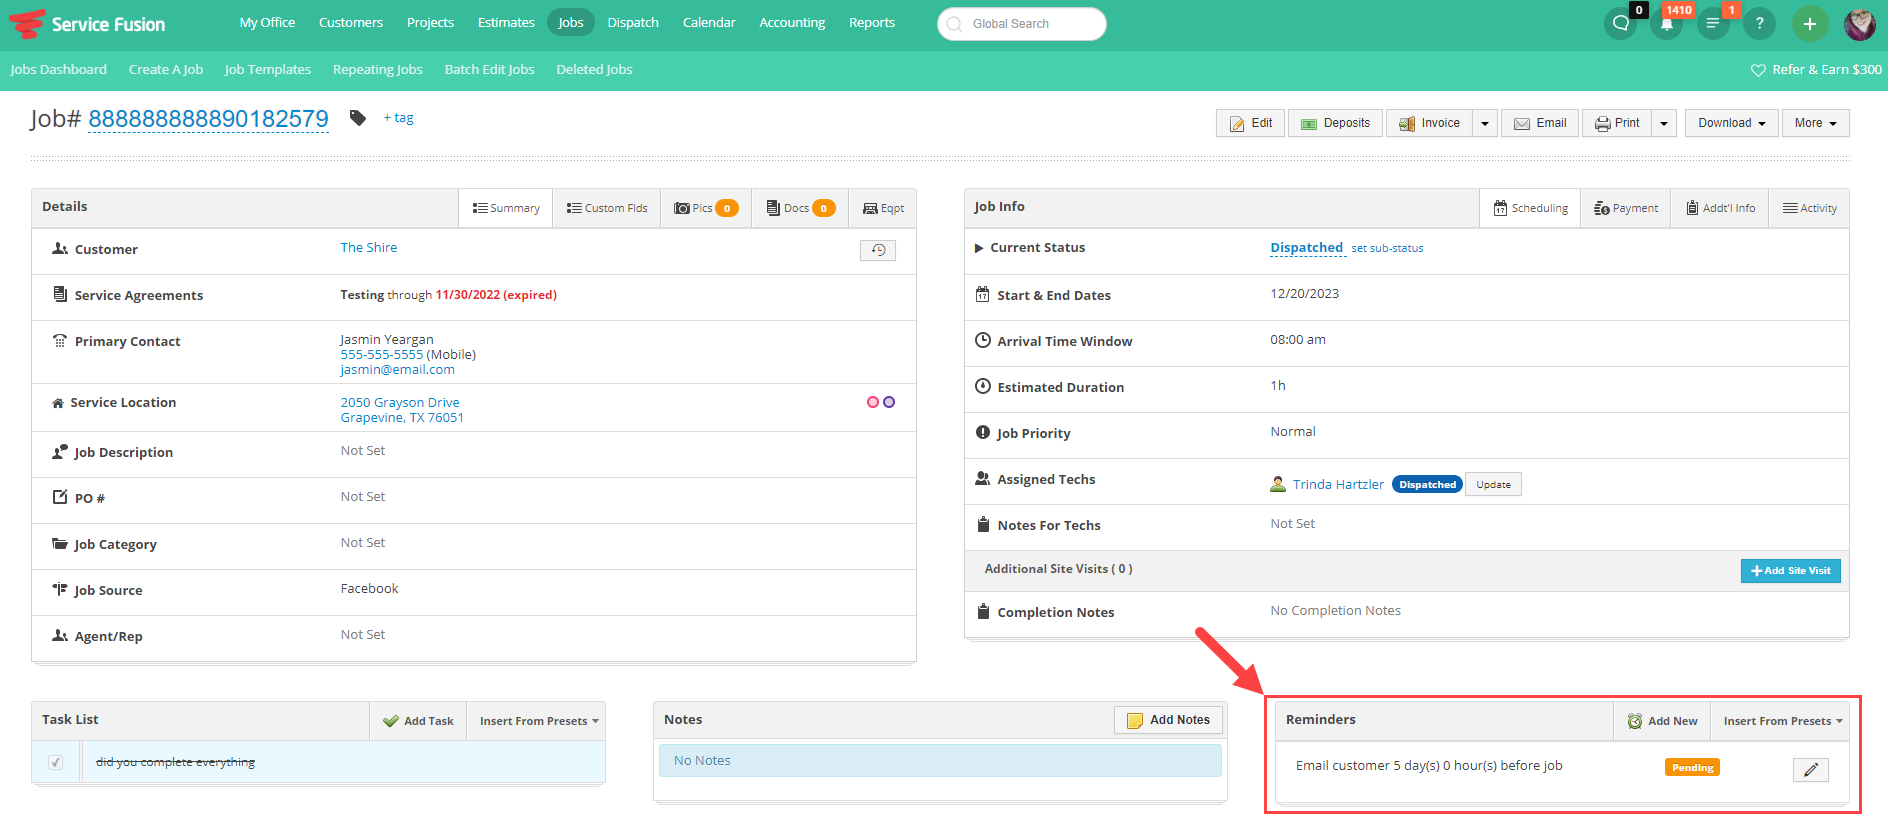The image size is (1888, 831).
Task: Open the Invoice dropdown arrow
Action: (x=1485, y=123)
